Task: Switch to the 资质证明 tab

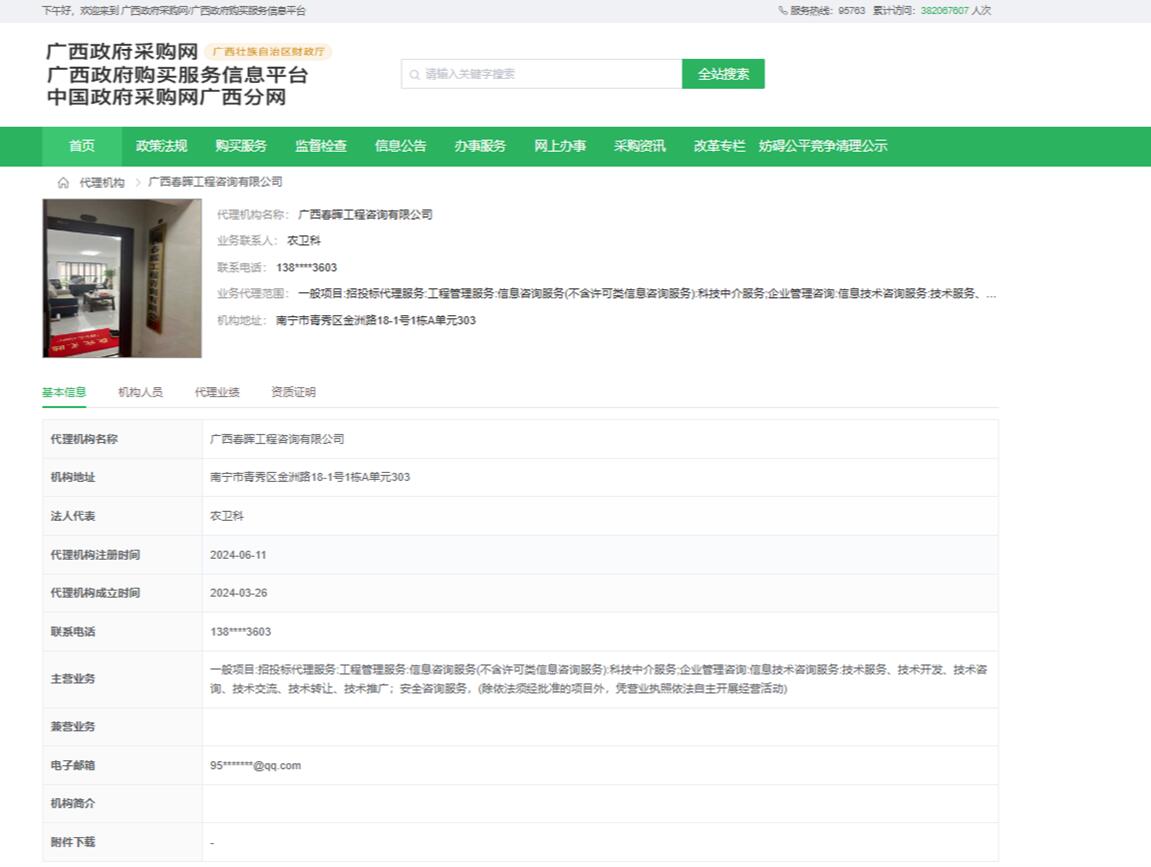Action: pyautogui.click(x=292, y=392)
